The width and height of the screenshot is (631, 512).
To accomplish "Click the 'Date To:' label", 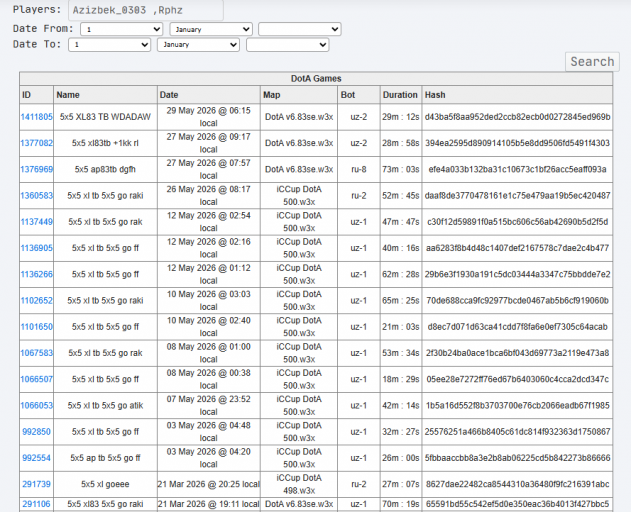I will click(37, 44).
